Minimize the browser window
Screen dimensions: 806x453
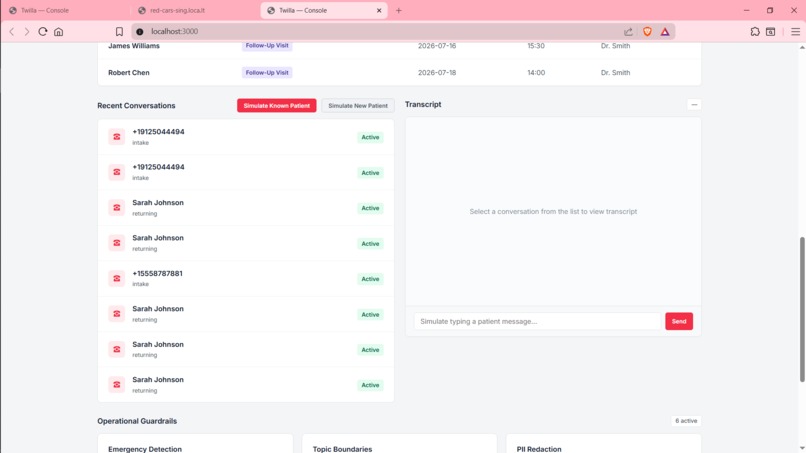pos(746,10)
